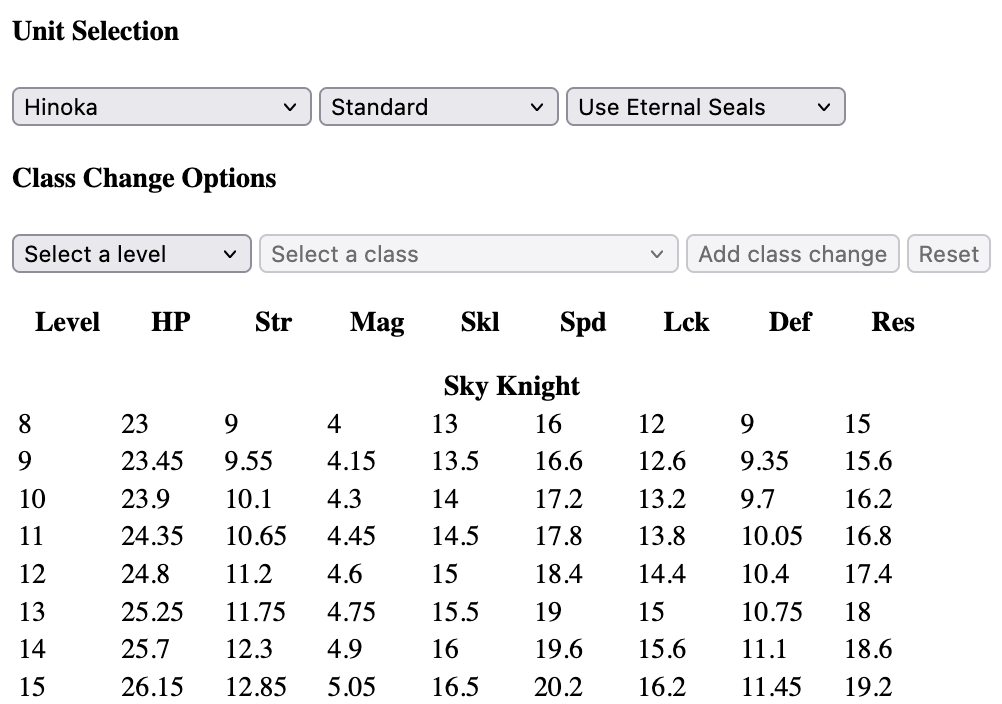Image resolution: width=1002 pixels, height=704 pixels.
Task: Click the level 15 HP value 26.15
Action: coord(152,688)
